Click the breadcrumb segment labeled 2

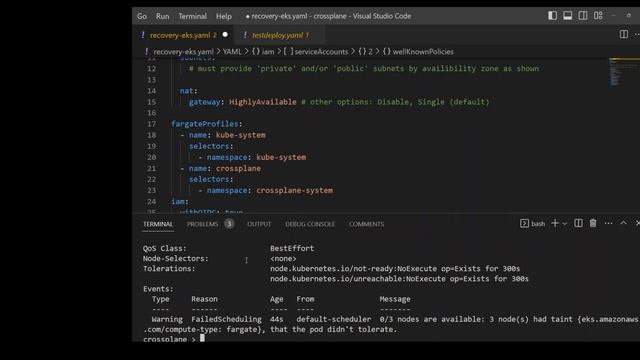coord(365,52)
